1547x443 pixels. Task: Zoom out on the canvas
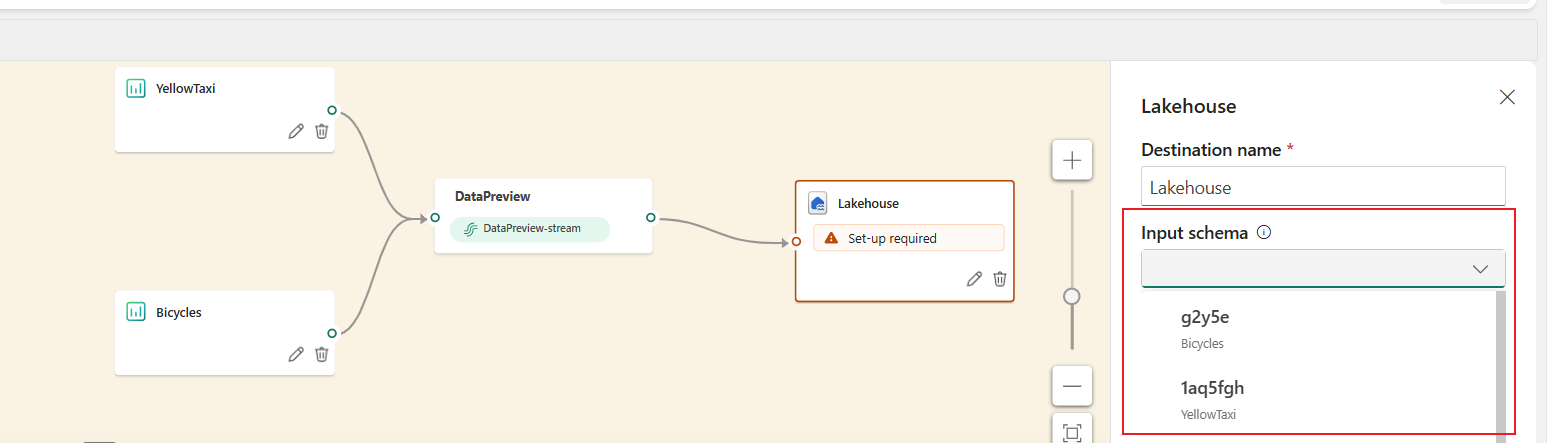pyautogui.click(x=1072, y=386)
